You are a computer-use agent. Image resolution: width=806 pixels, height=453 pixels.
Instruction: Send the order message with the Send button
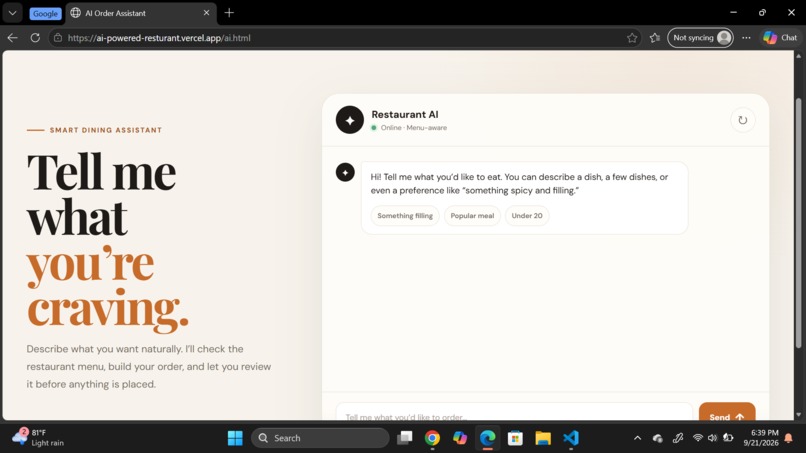point(727,413)
